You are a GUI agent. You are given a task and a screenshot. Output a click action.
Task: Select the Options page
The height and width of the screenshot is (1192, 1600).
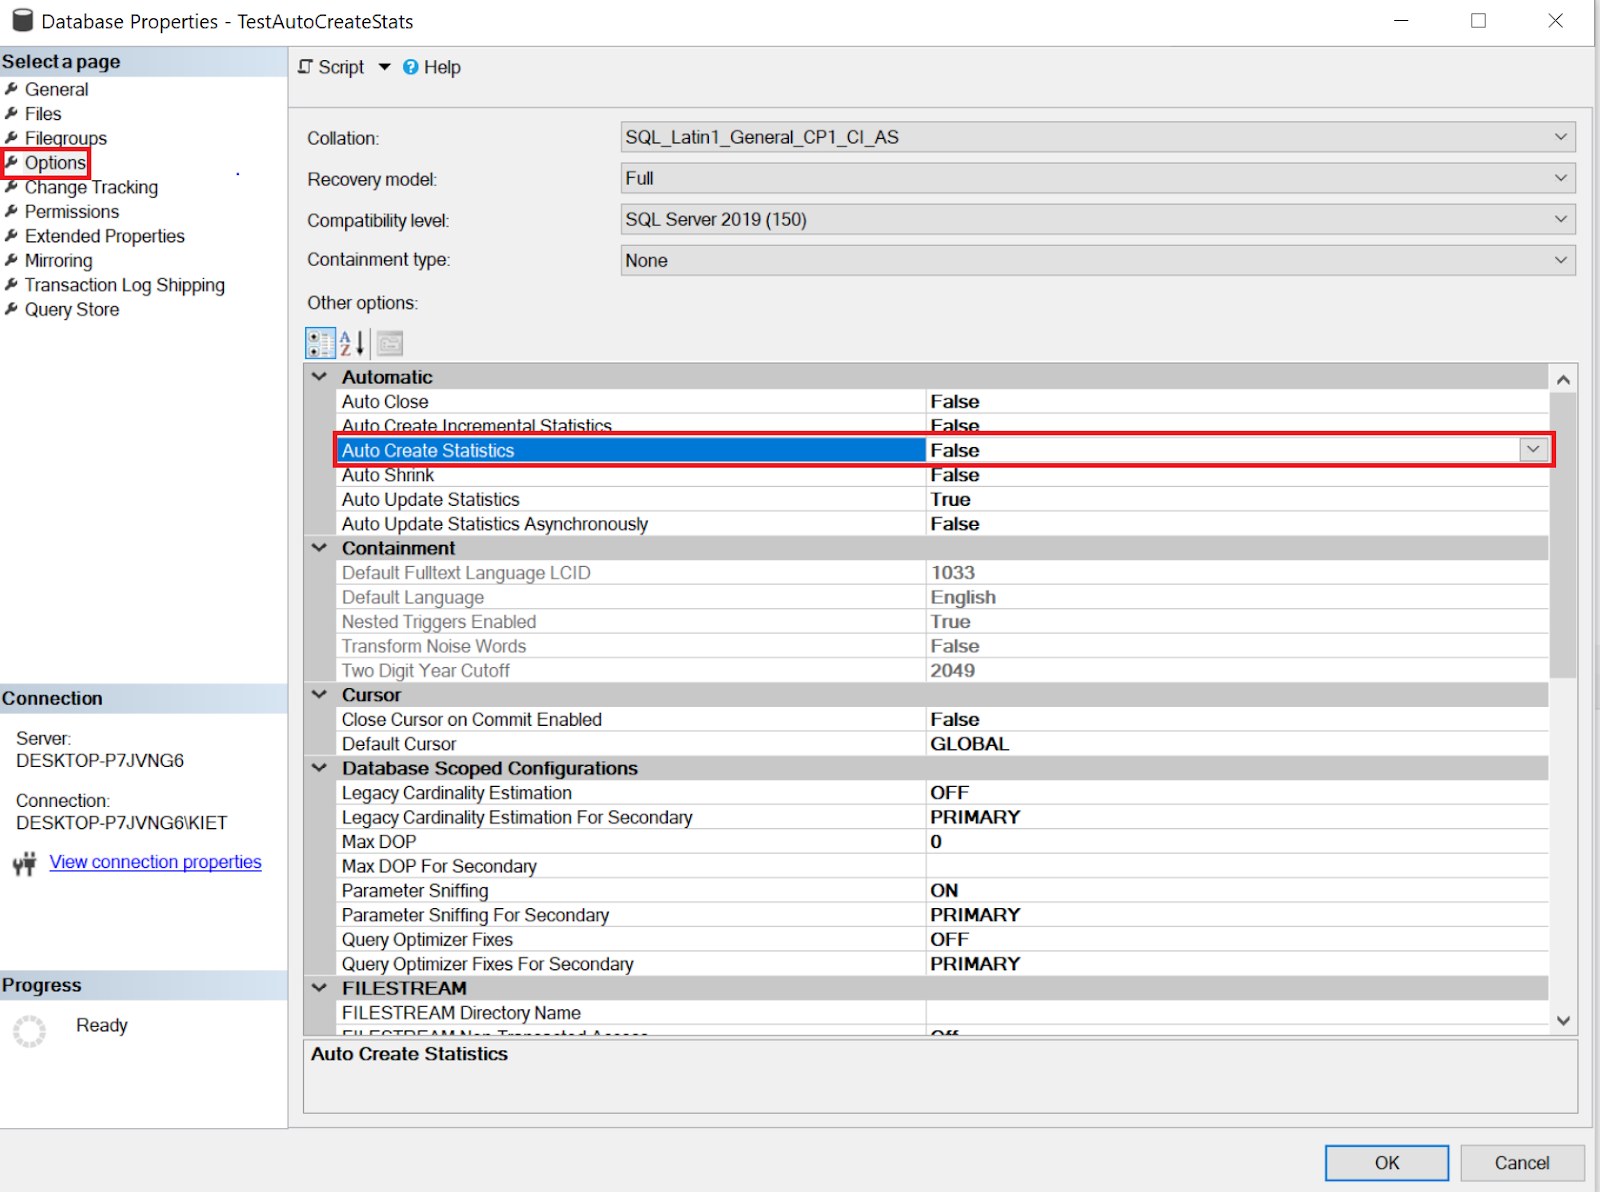pyautogui.click(x=55, y=163)
